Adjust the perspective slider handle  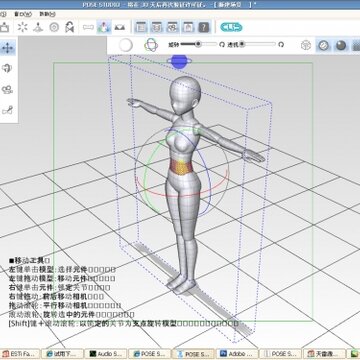tap(242, 44)
